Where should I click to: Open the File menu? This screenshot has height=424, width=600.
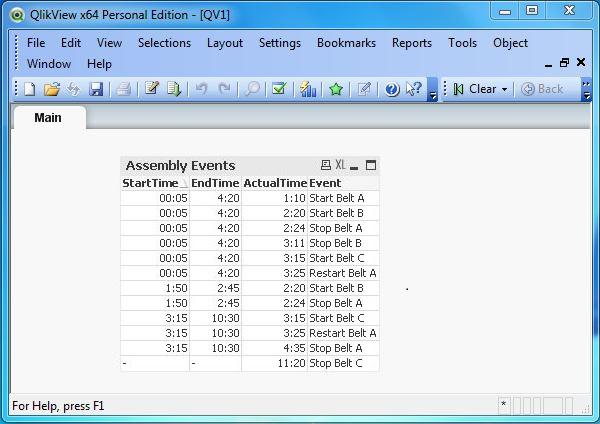click(36, 43)
